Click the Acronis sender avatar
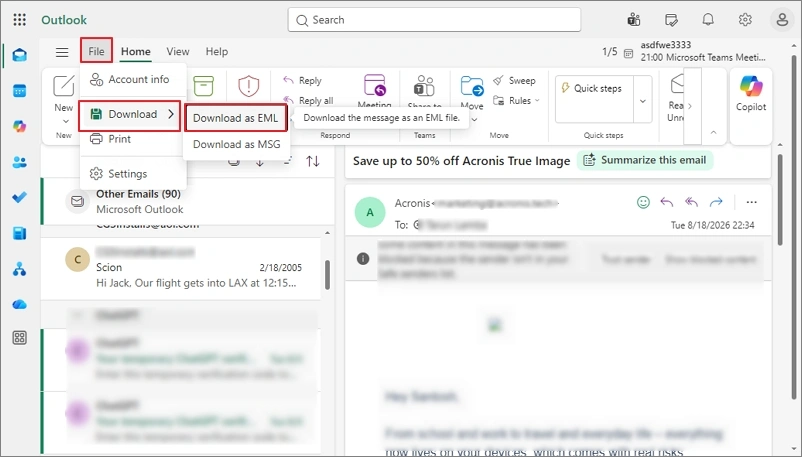 point(370,212)
